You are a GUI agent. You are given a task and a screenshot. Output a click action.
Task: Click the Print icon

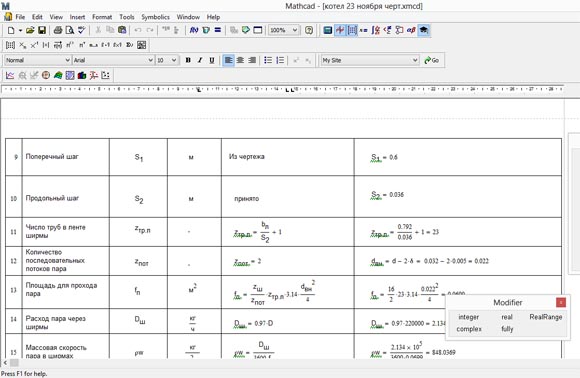click(x=58, y=30)
